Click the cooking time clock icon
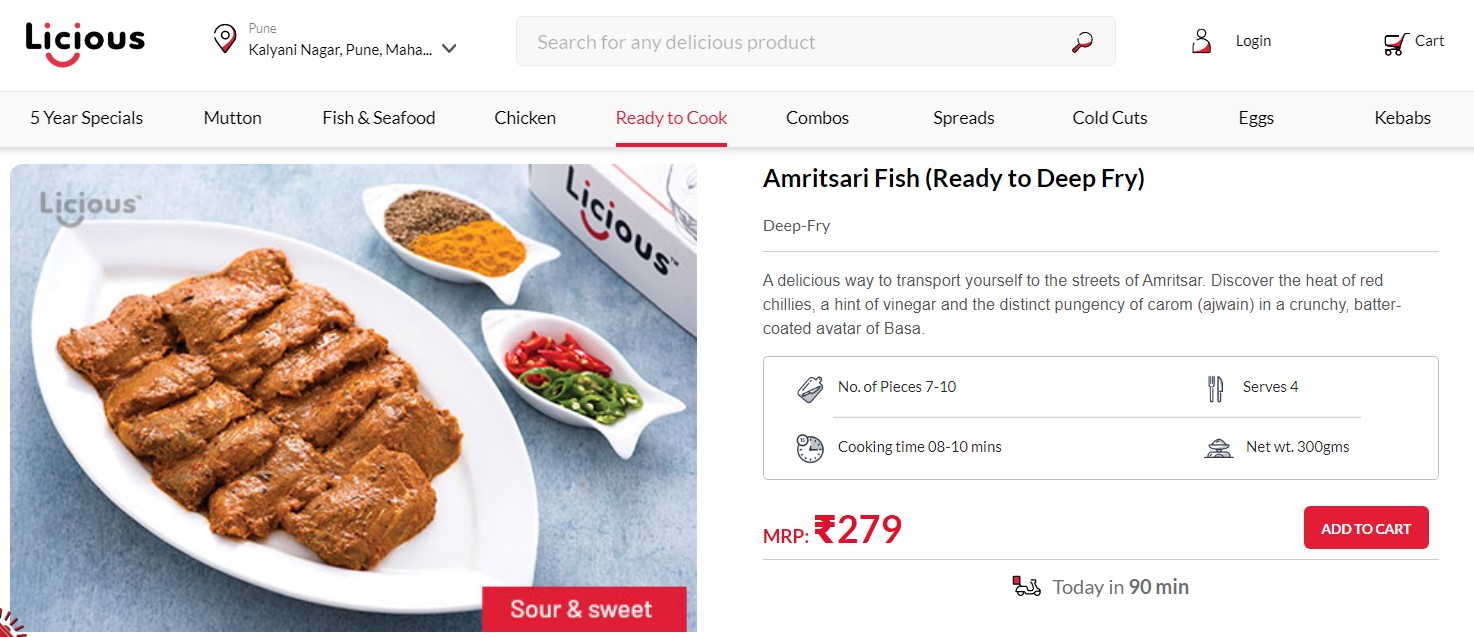 [810, 448]
